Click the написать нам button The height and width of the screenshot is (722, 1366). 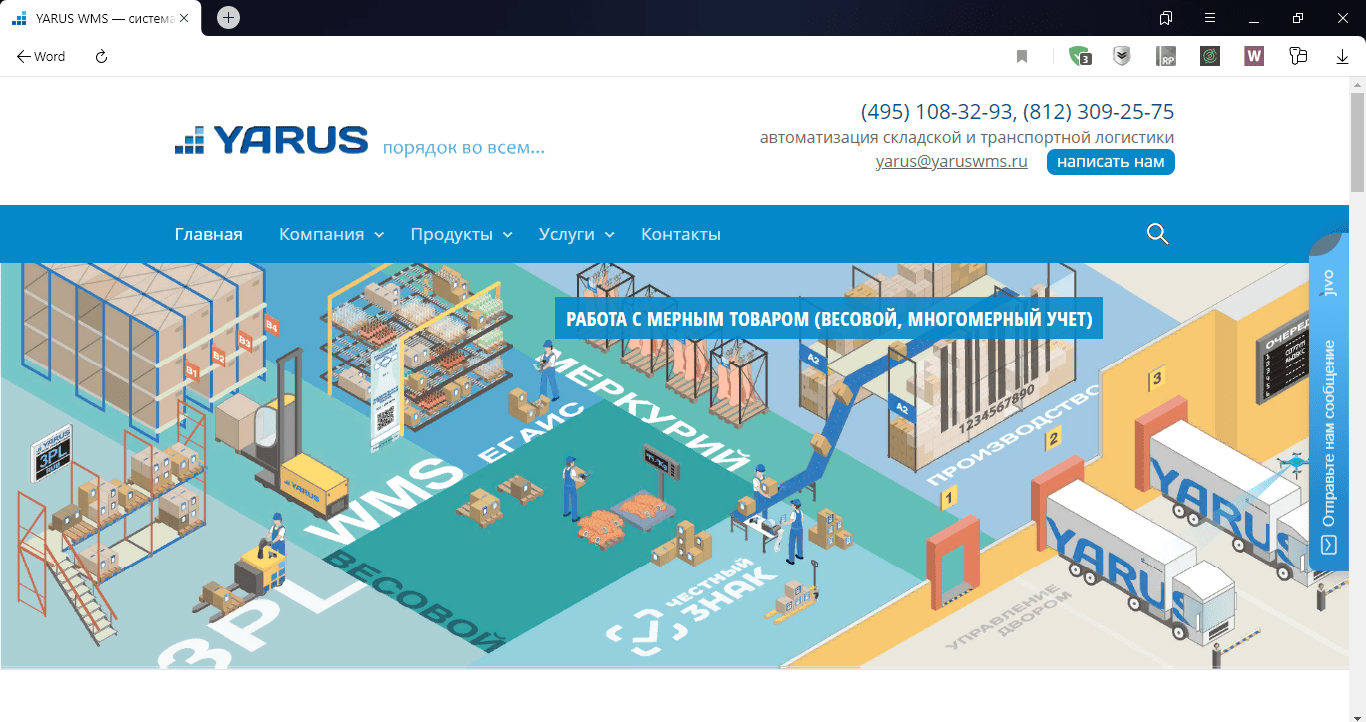pos(1111,162)
